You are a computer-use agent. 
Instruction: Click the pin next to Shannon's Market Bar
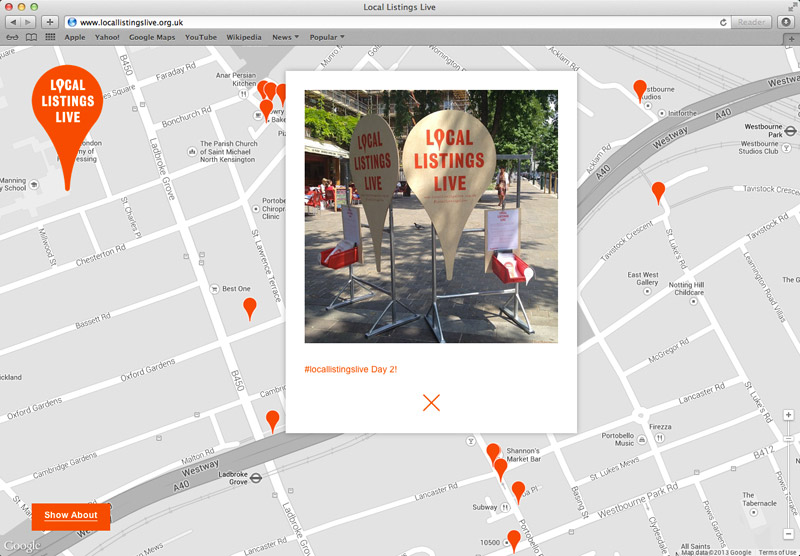pyautogui.click(x=493, y=453)
